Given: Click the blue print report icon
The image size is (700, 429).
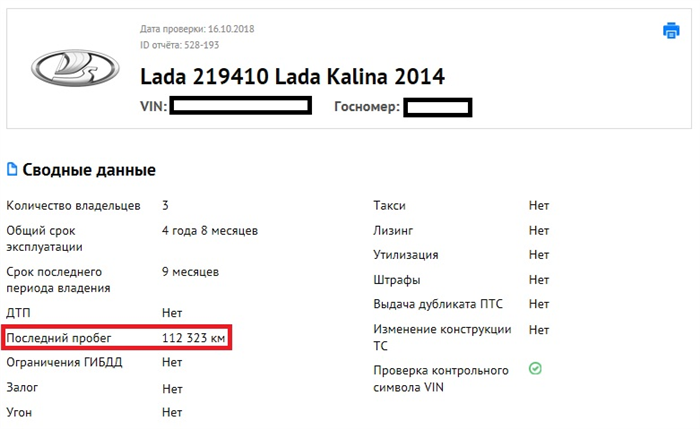Looking at the screenshot, I should 671,30.
